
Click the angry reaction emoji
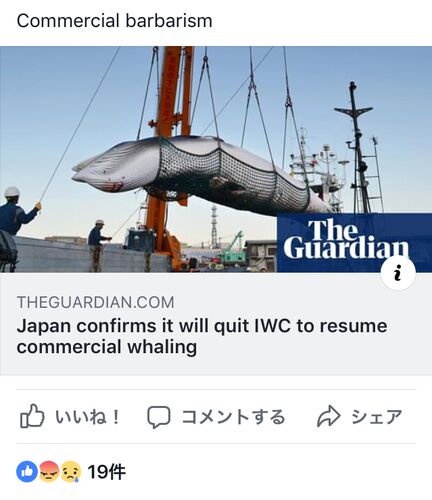coord(49,472)
